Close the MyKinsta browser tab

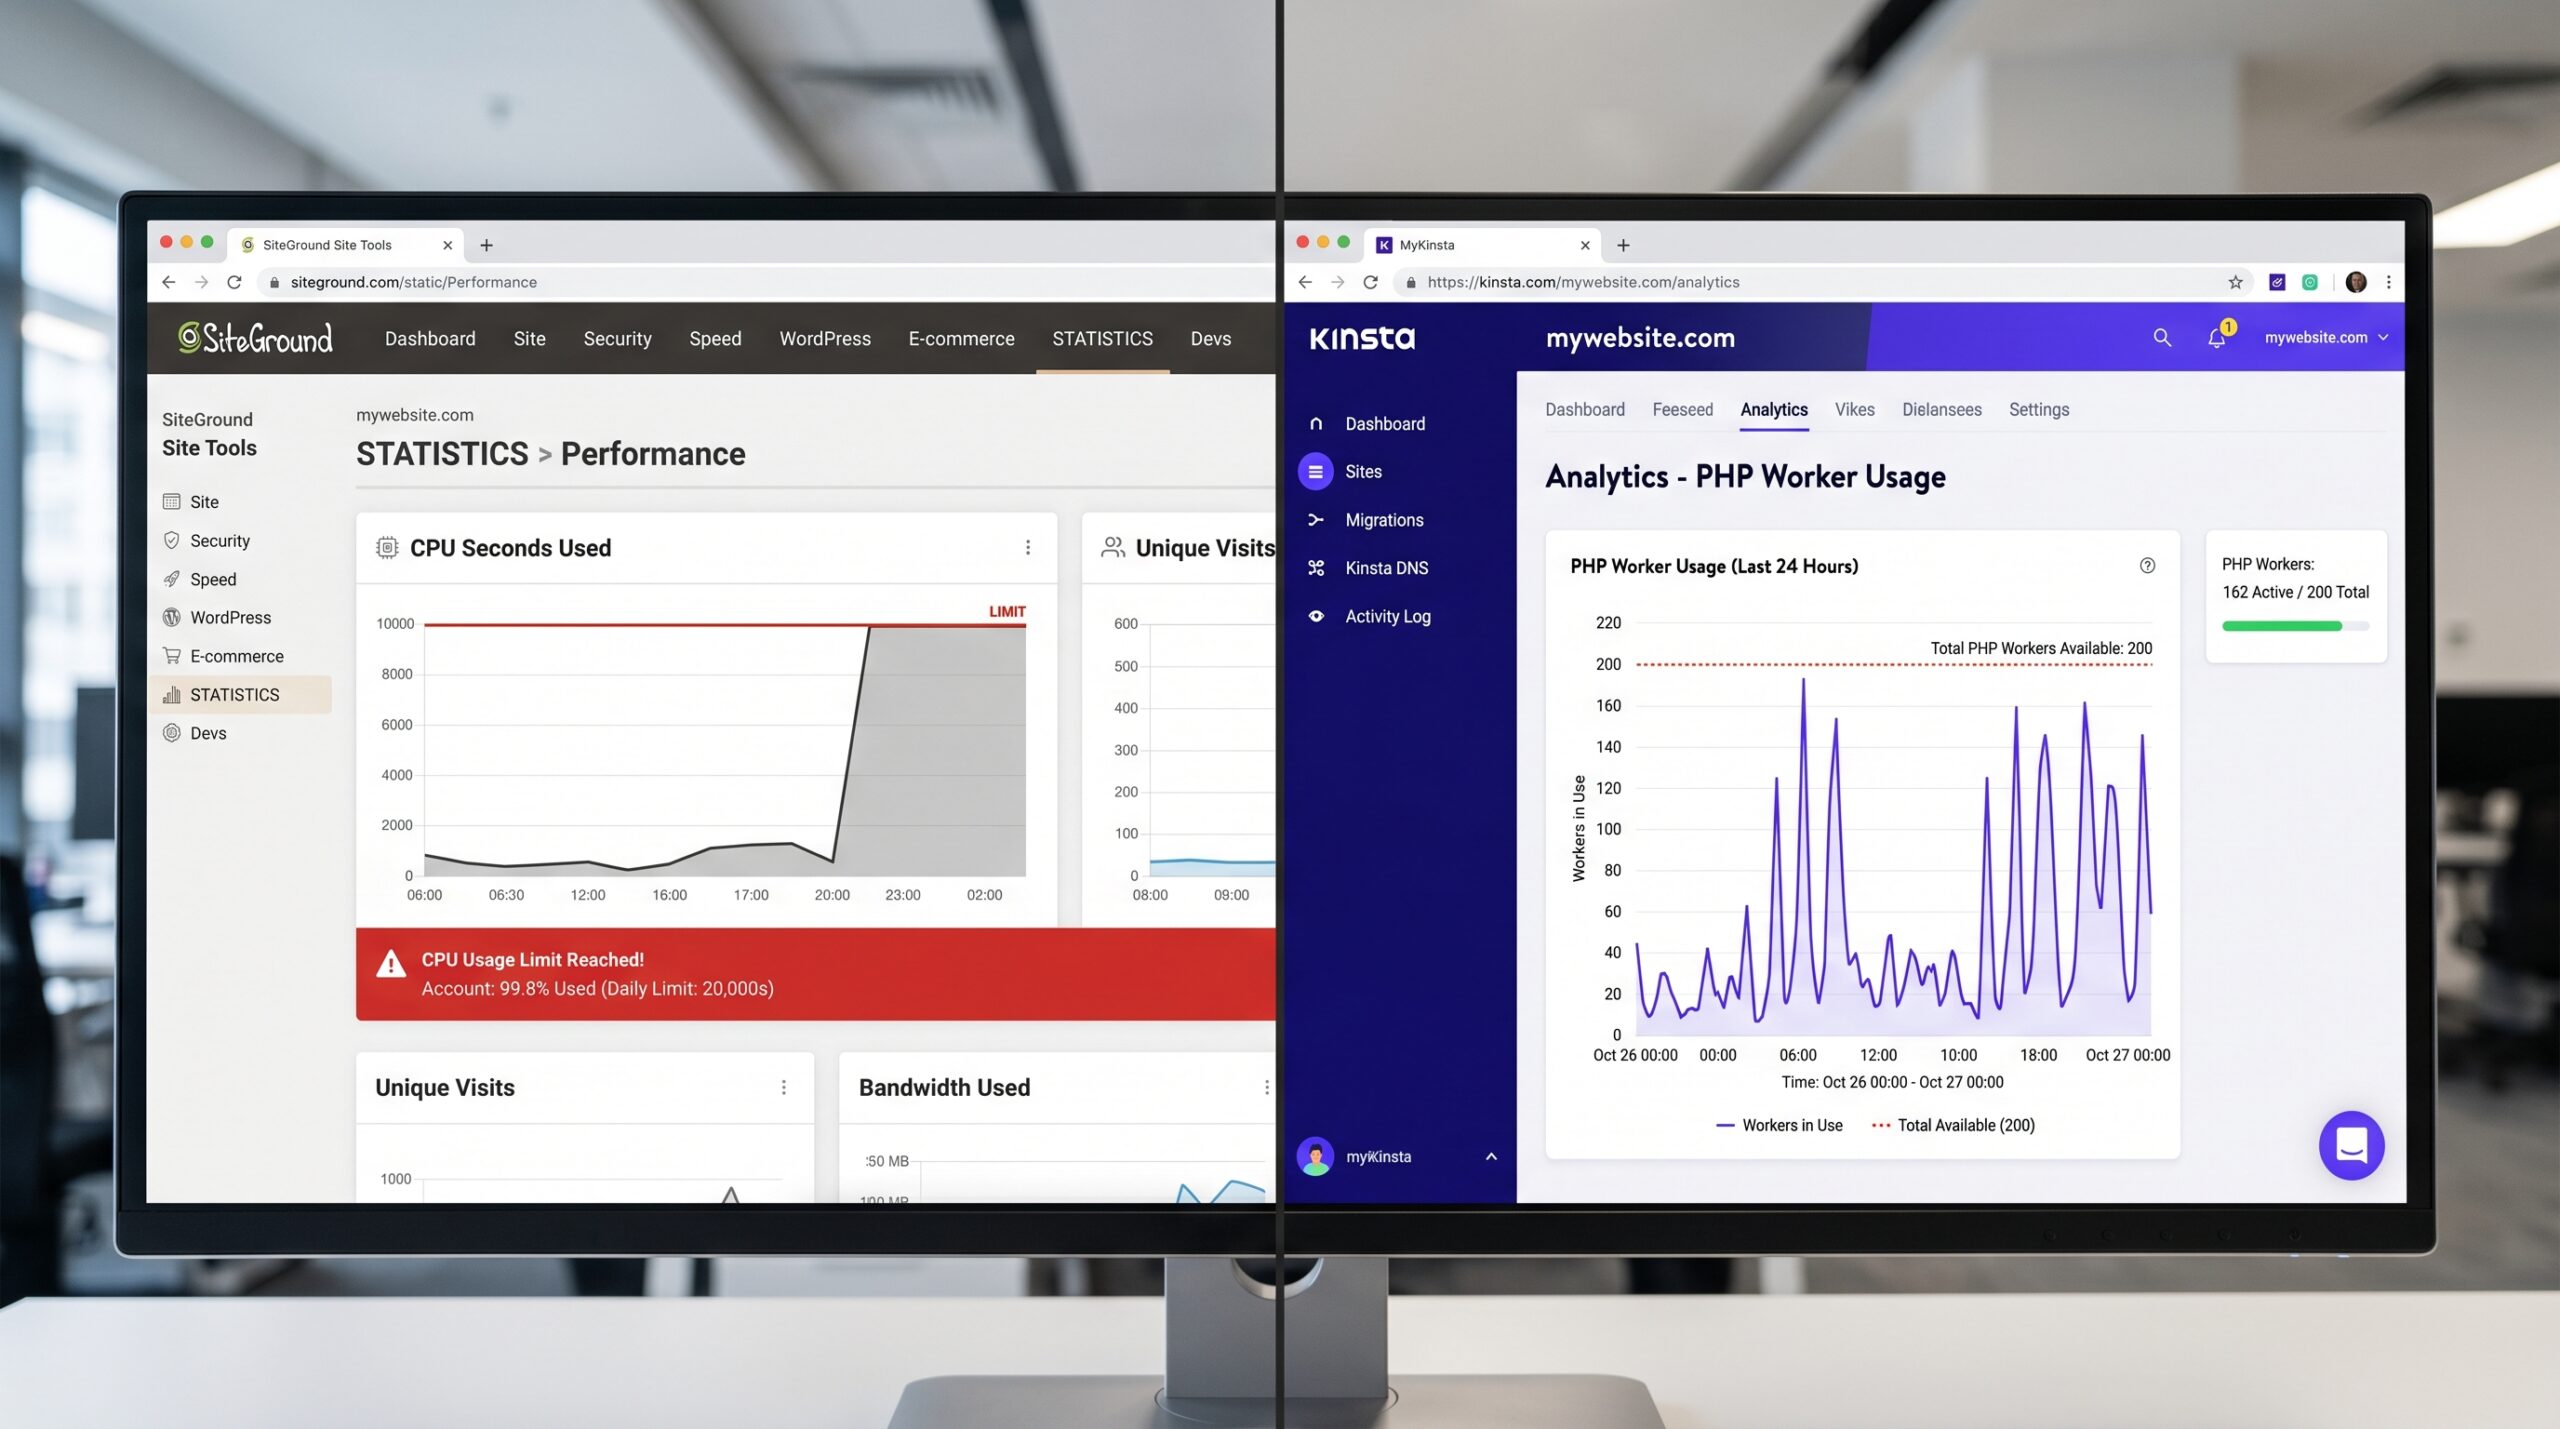click(1584, 245)
